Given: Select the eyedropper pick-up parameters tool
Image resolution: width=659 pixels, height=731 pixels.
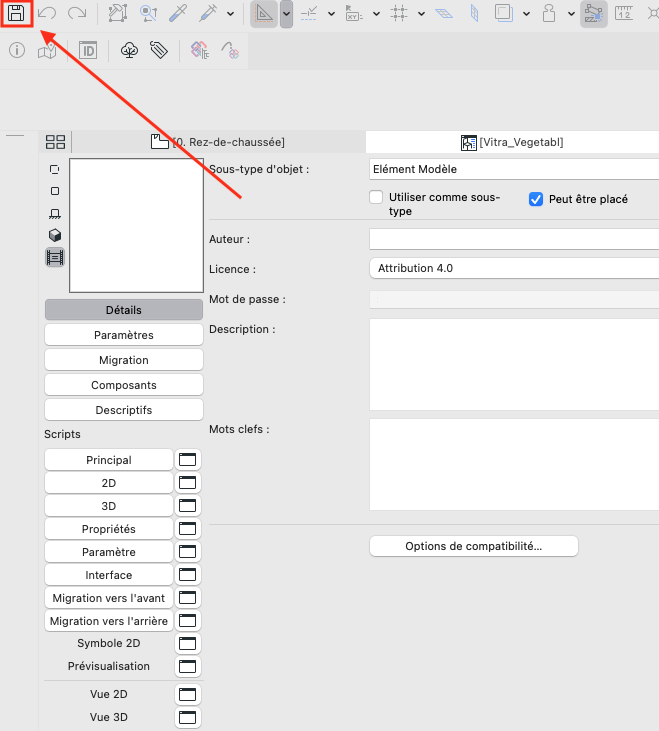Looking at the screenshot, I should pyautogui.click(x=178, y=14).
